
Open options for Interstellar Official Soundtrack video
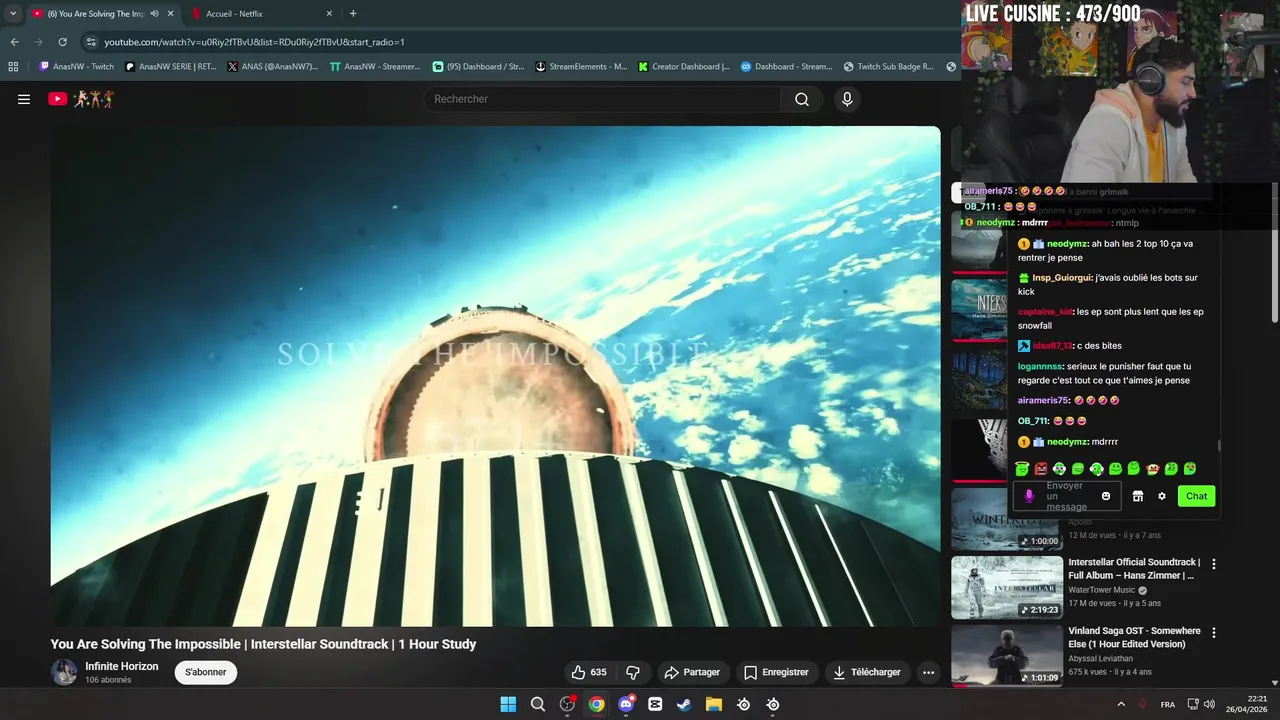click(x=1214, y=564)
